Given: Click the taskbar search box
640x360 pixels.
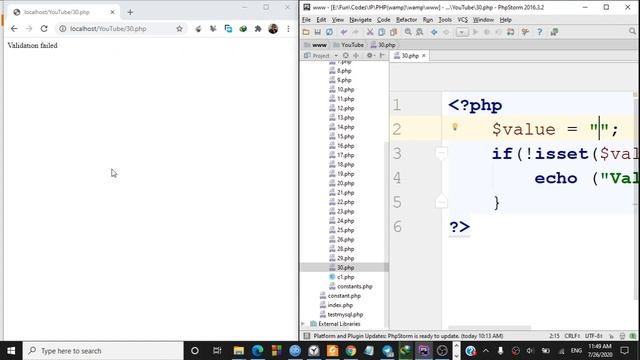Looking at the screenshot, I should [x=103, y=351].
